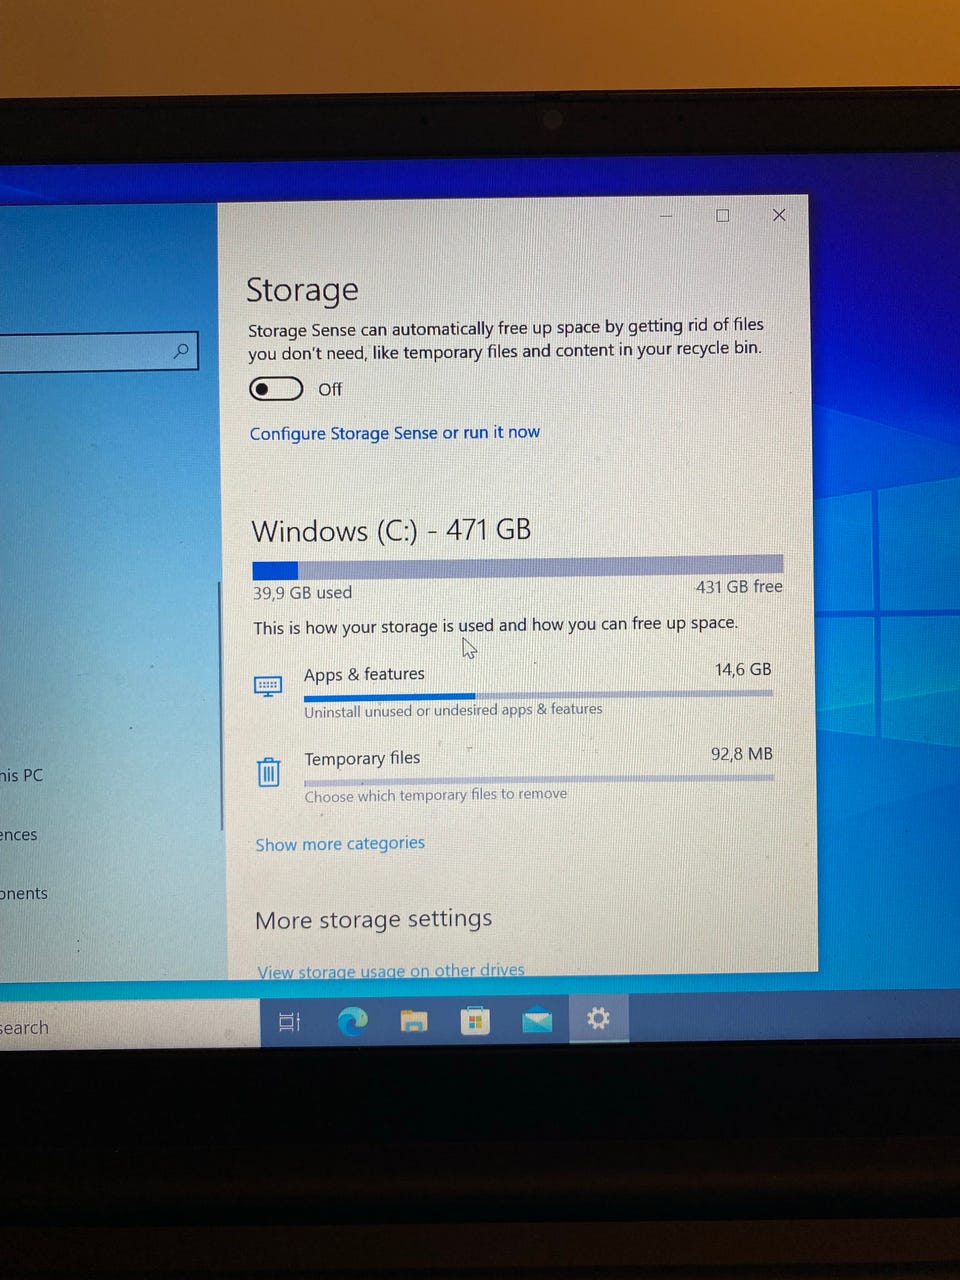Click the Apps & features usage bar
Image resolution: width=960 pixels, height=1280 pixels.
pos(538,694)
